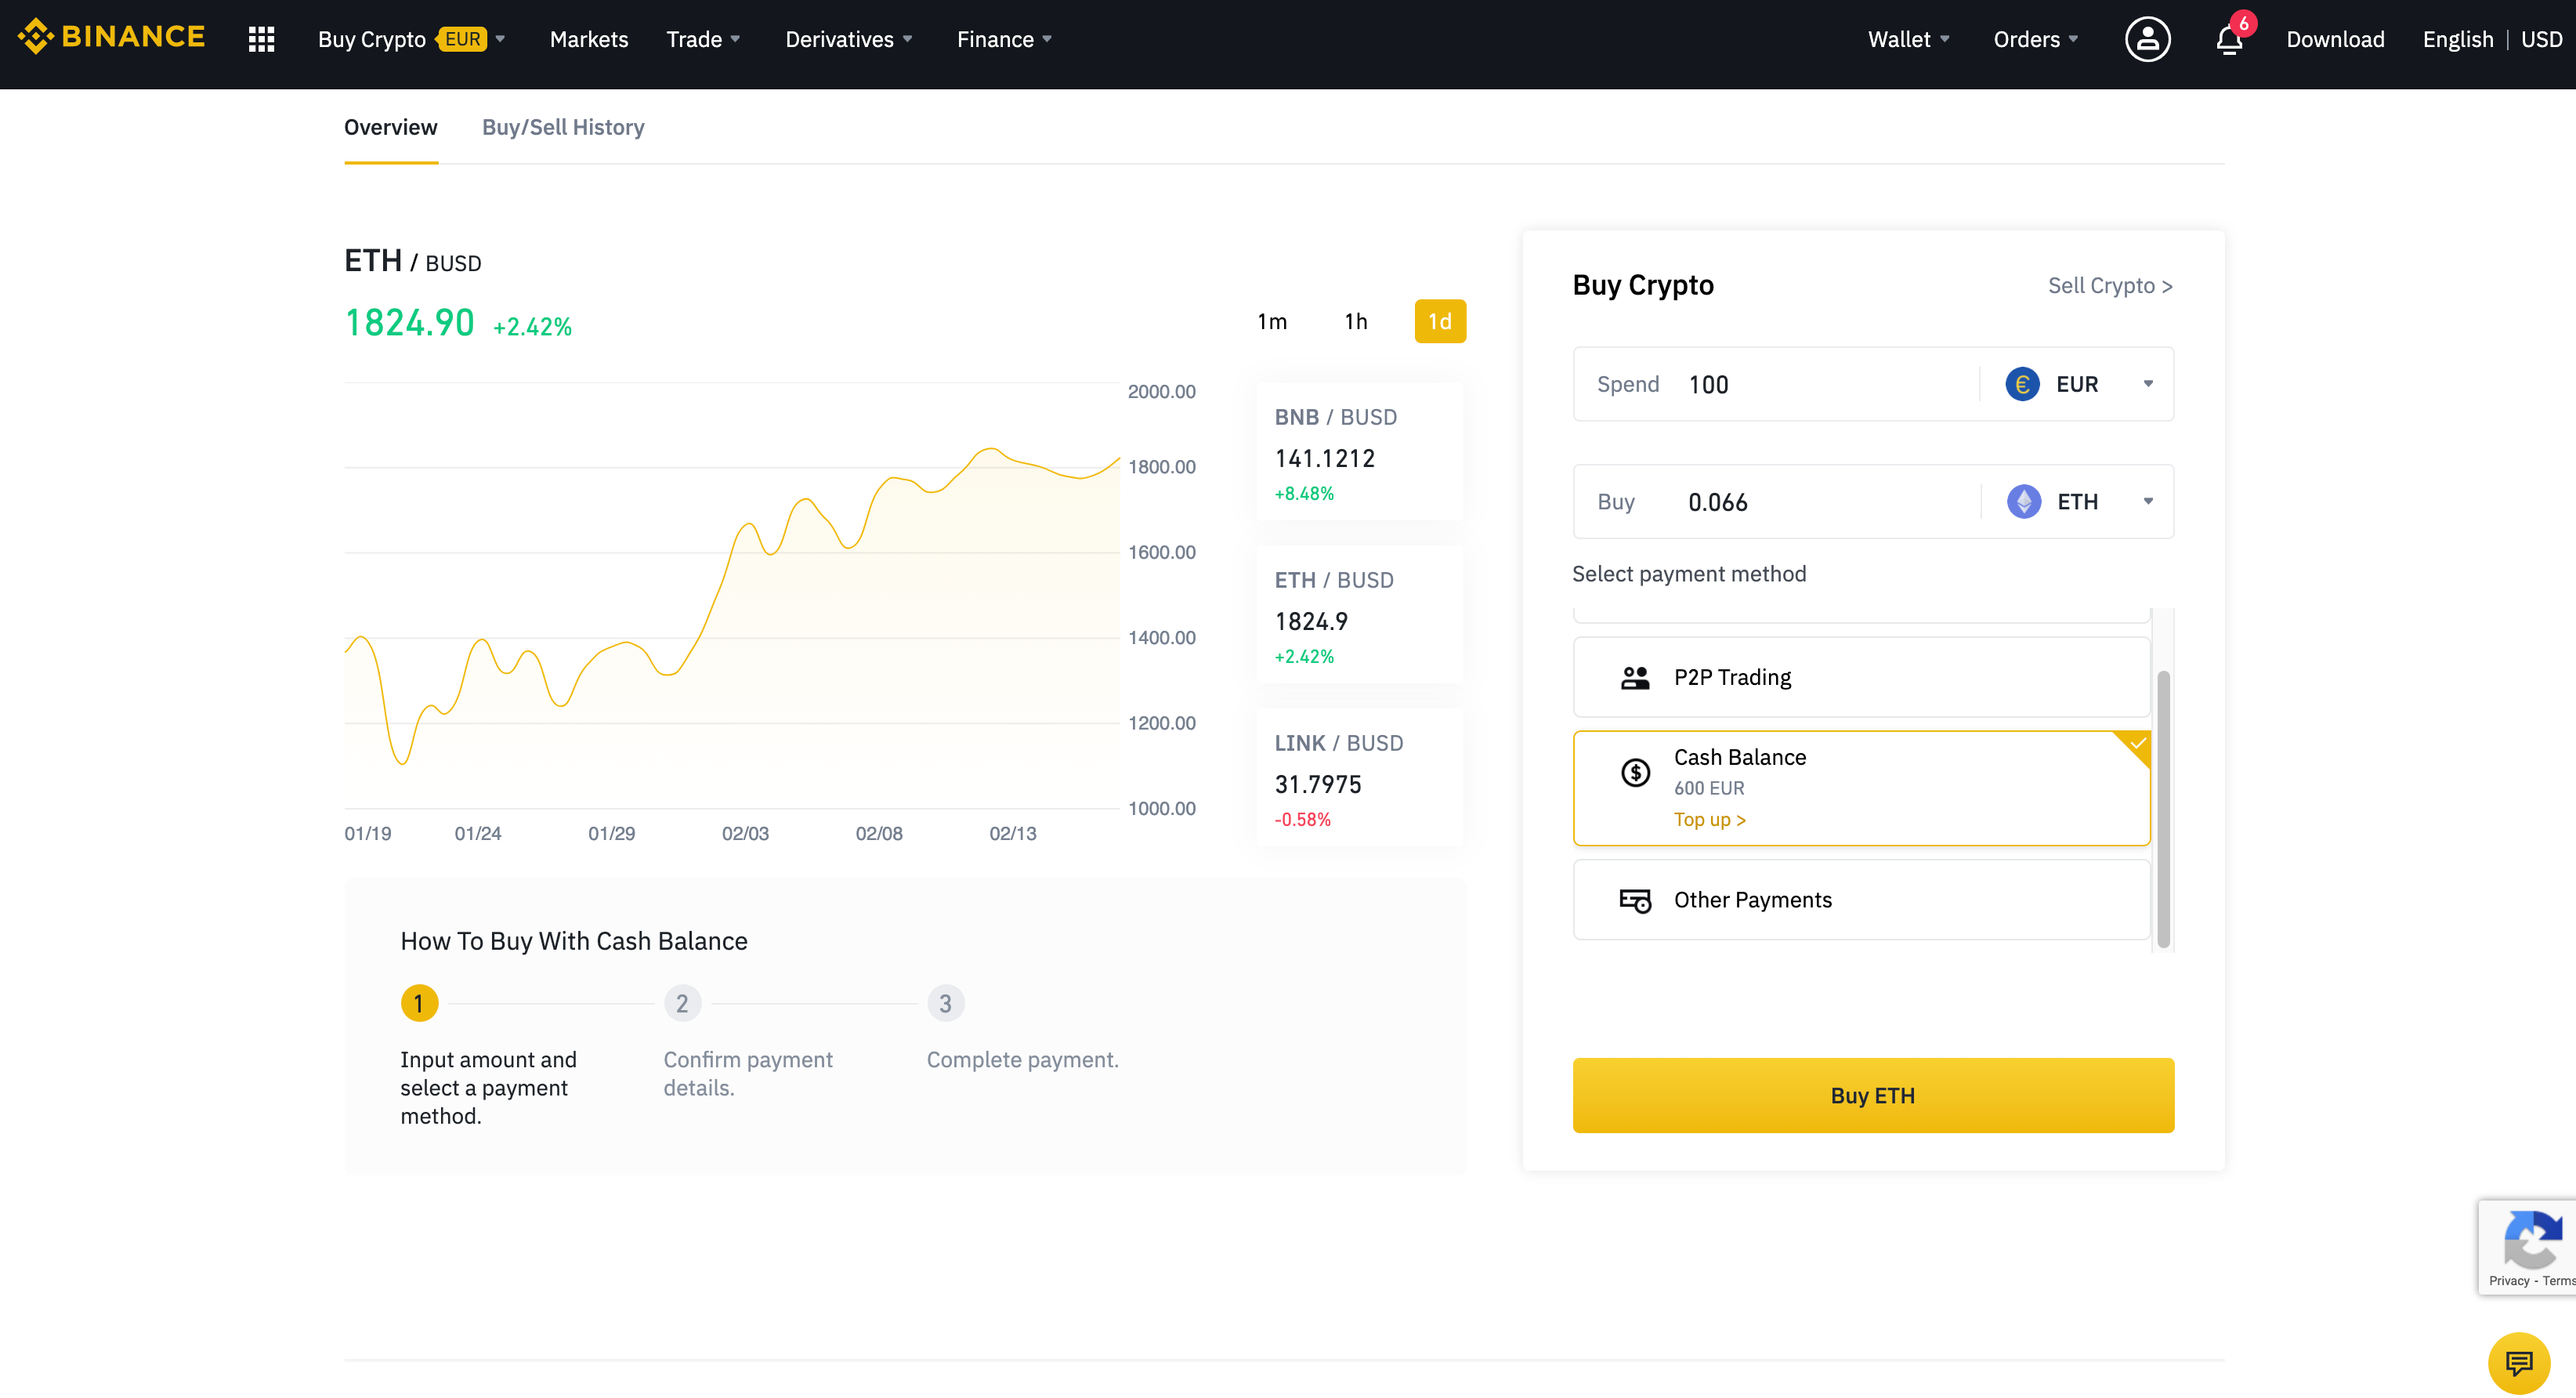This screenshot has width=2576, height=1398.
Task: Expand the Orders menu
Action: (2035, 39)
